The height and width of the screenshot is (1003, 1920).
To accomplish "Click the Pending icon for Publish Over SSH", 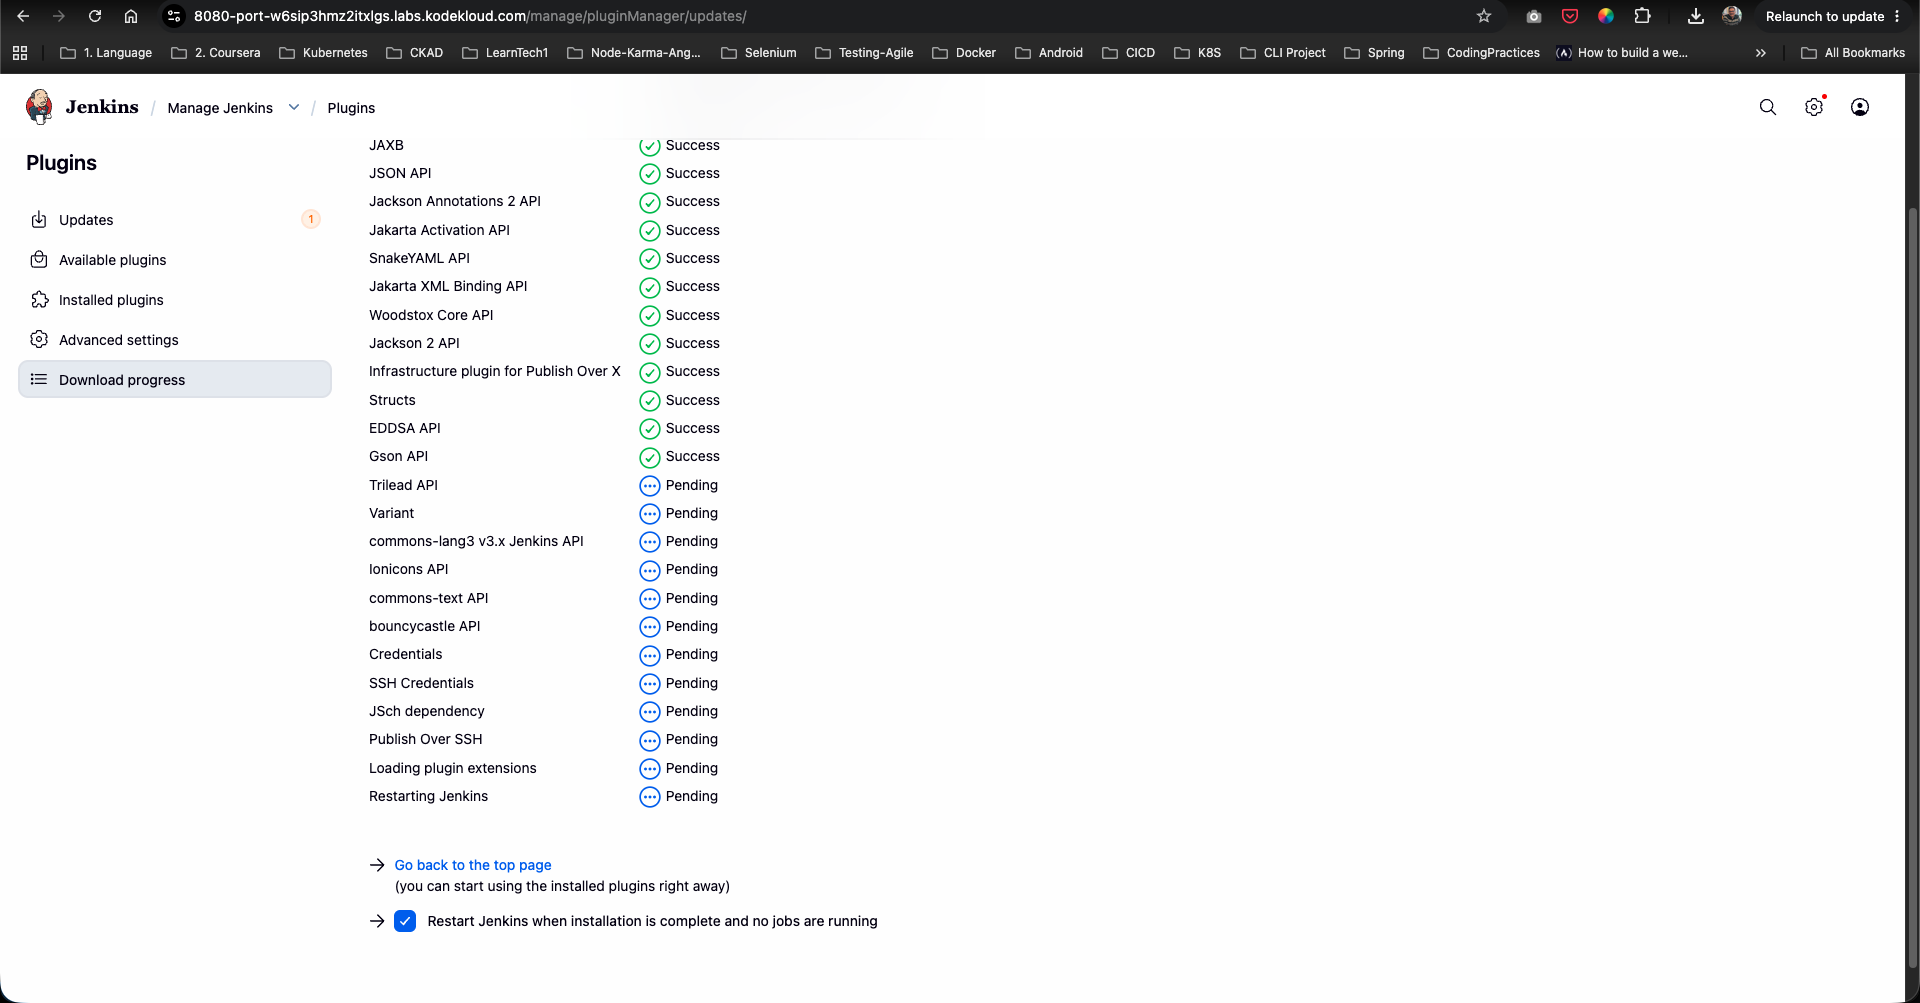I will coord(650,740).
